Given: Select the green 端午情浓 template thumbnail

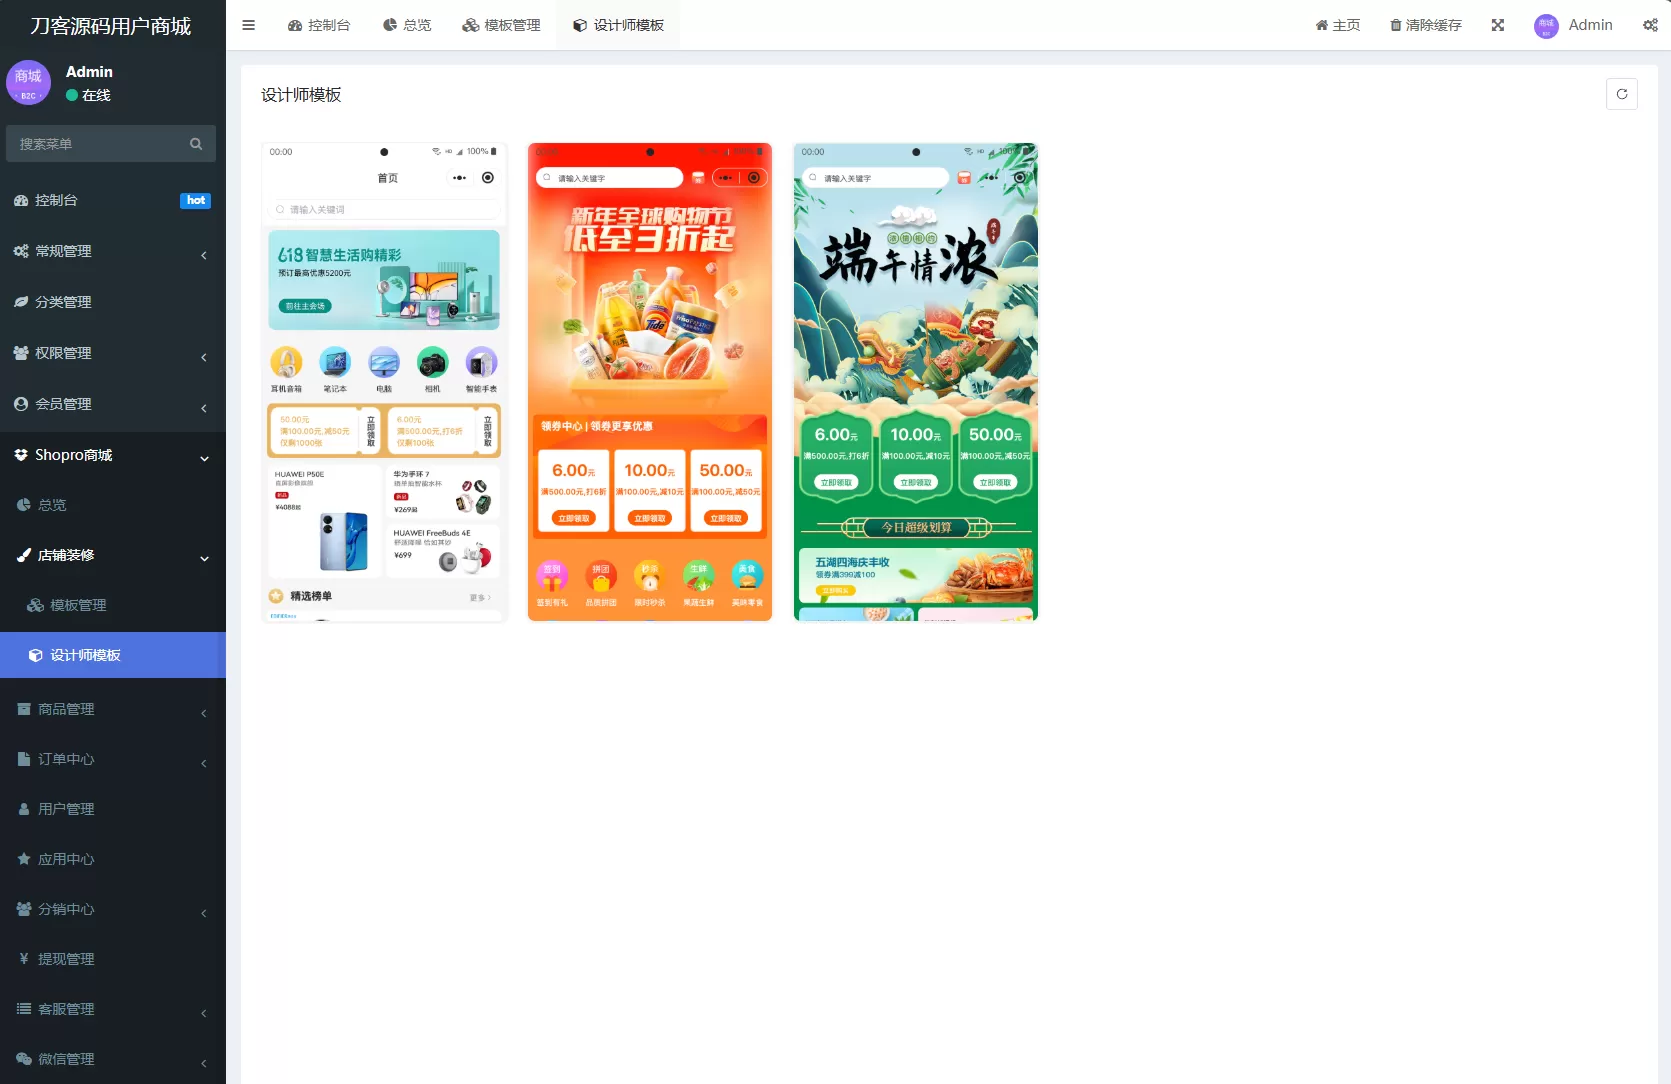Looking at the screenshot, I should (x=914, y=381).
